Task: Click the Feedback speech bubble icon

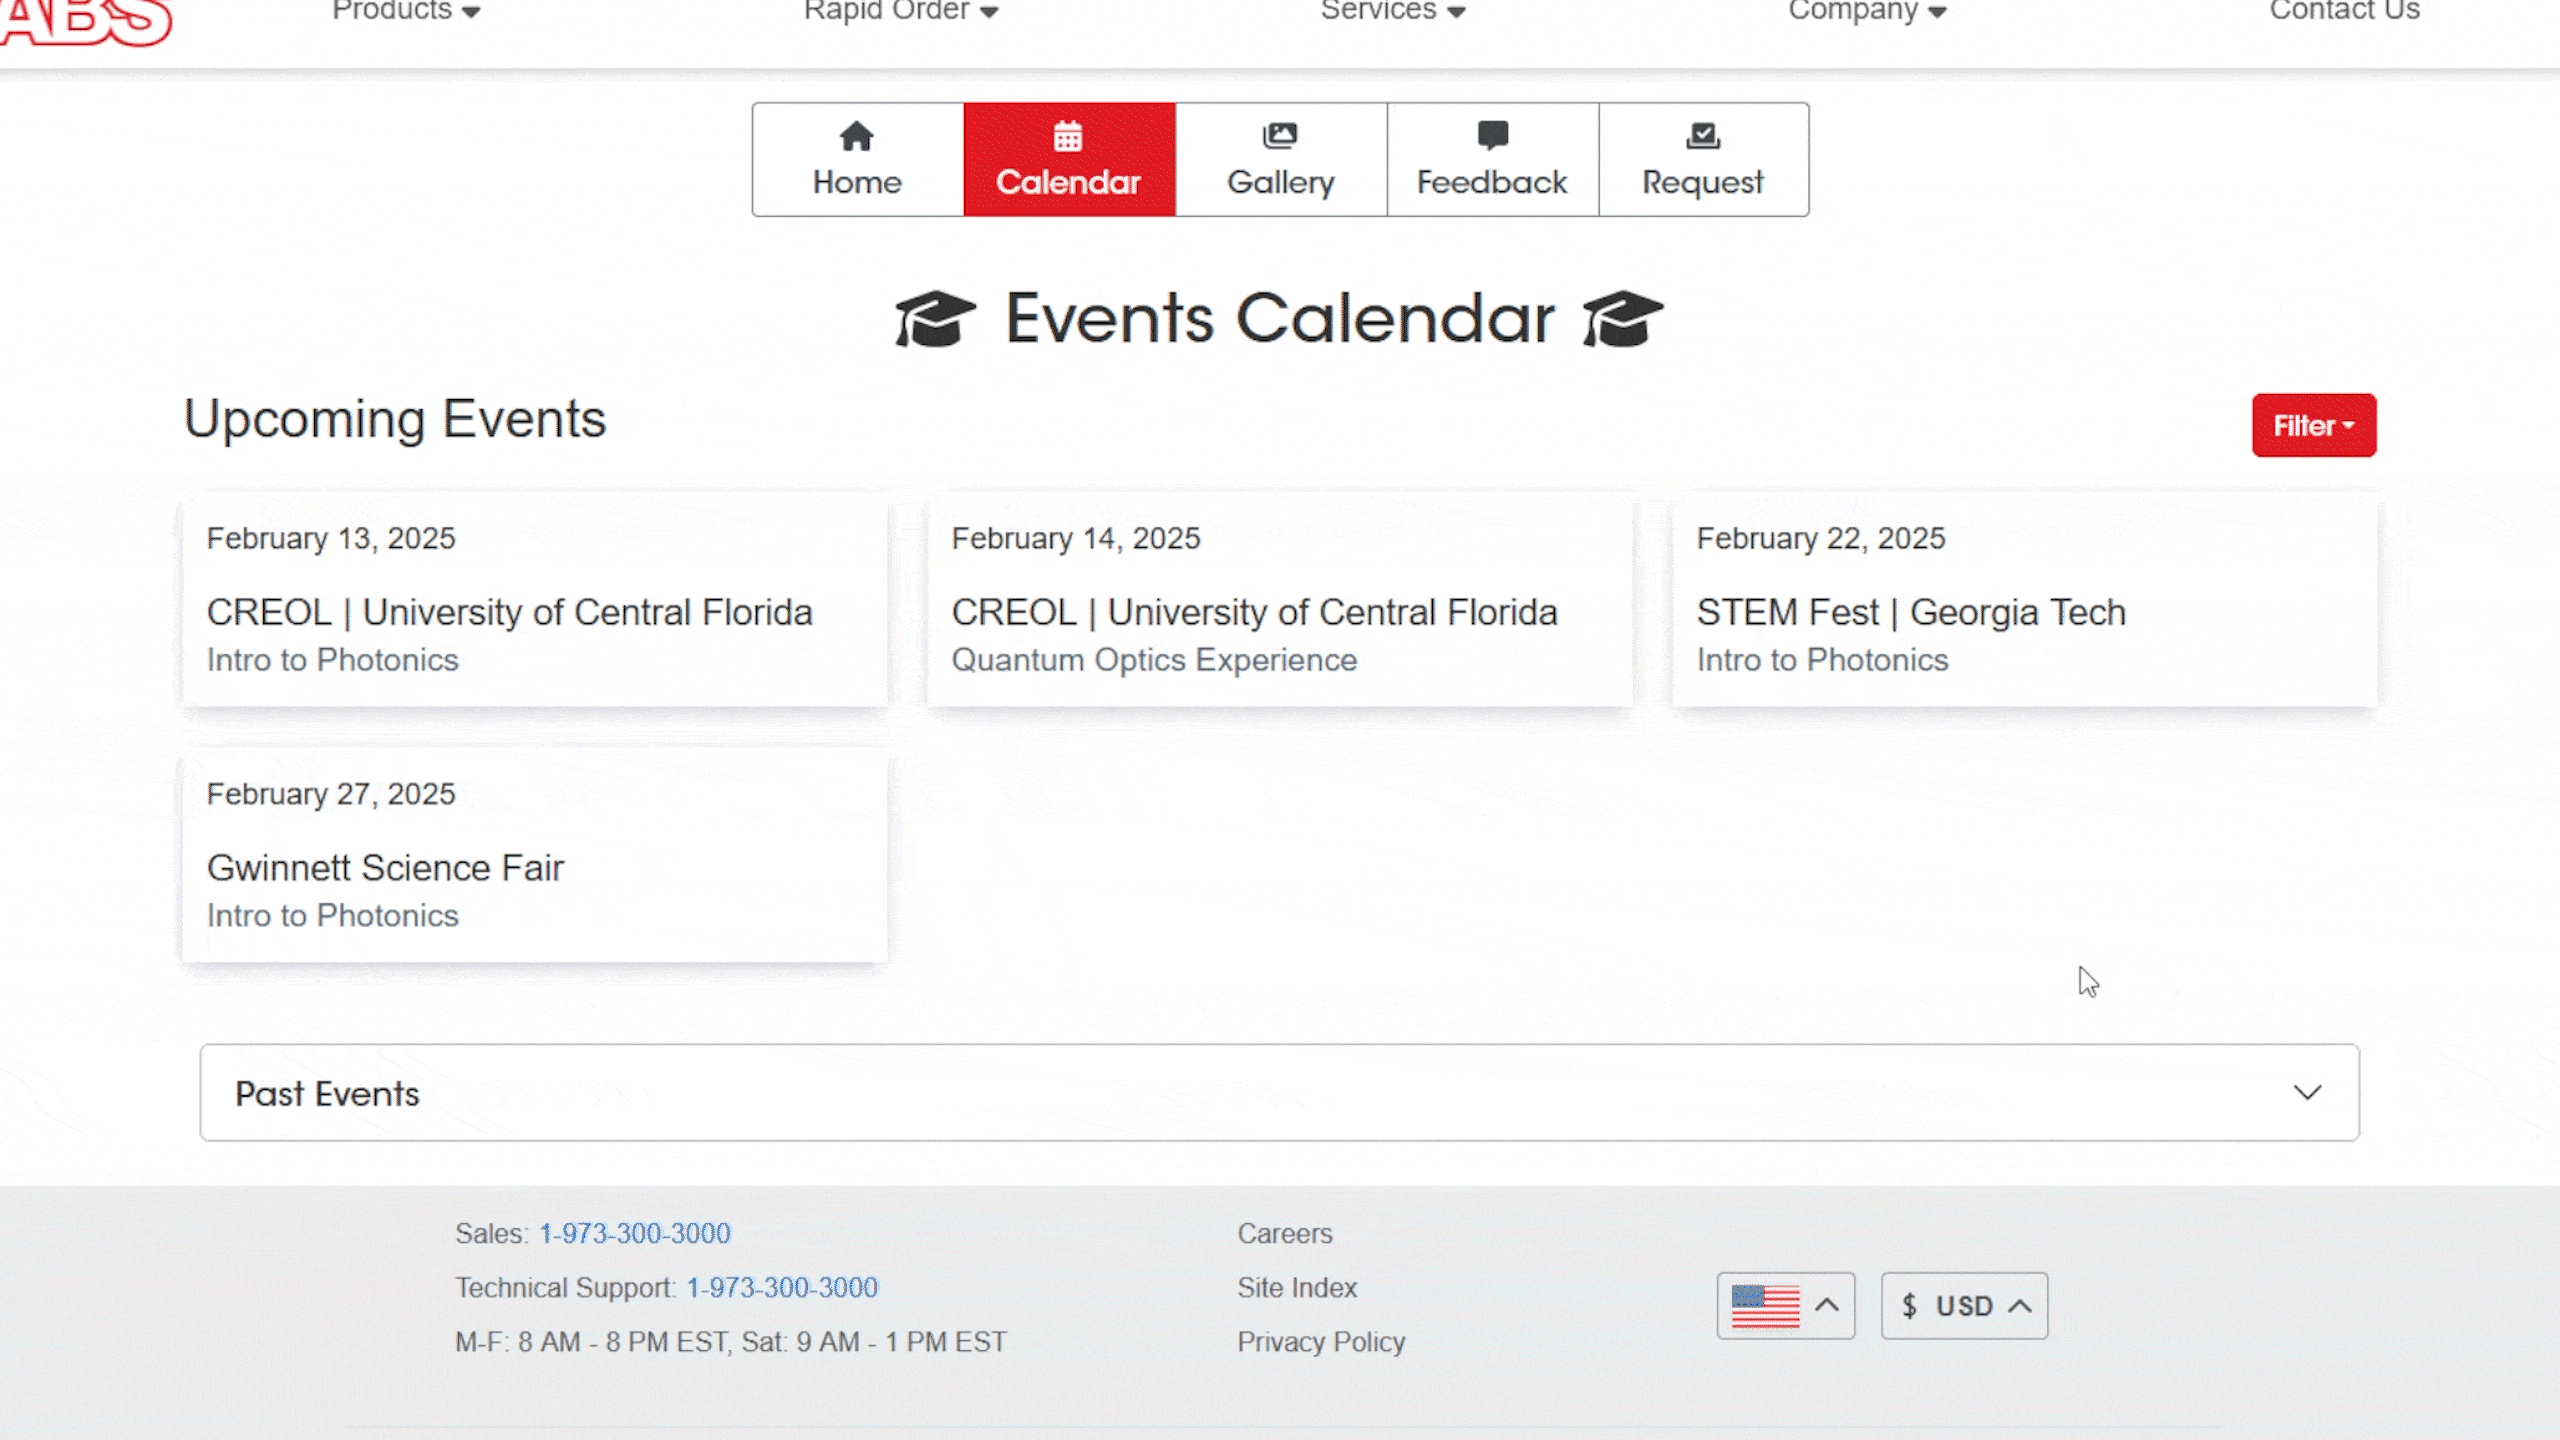Action: coord(1492,135)
